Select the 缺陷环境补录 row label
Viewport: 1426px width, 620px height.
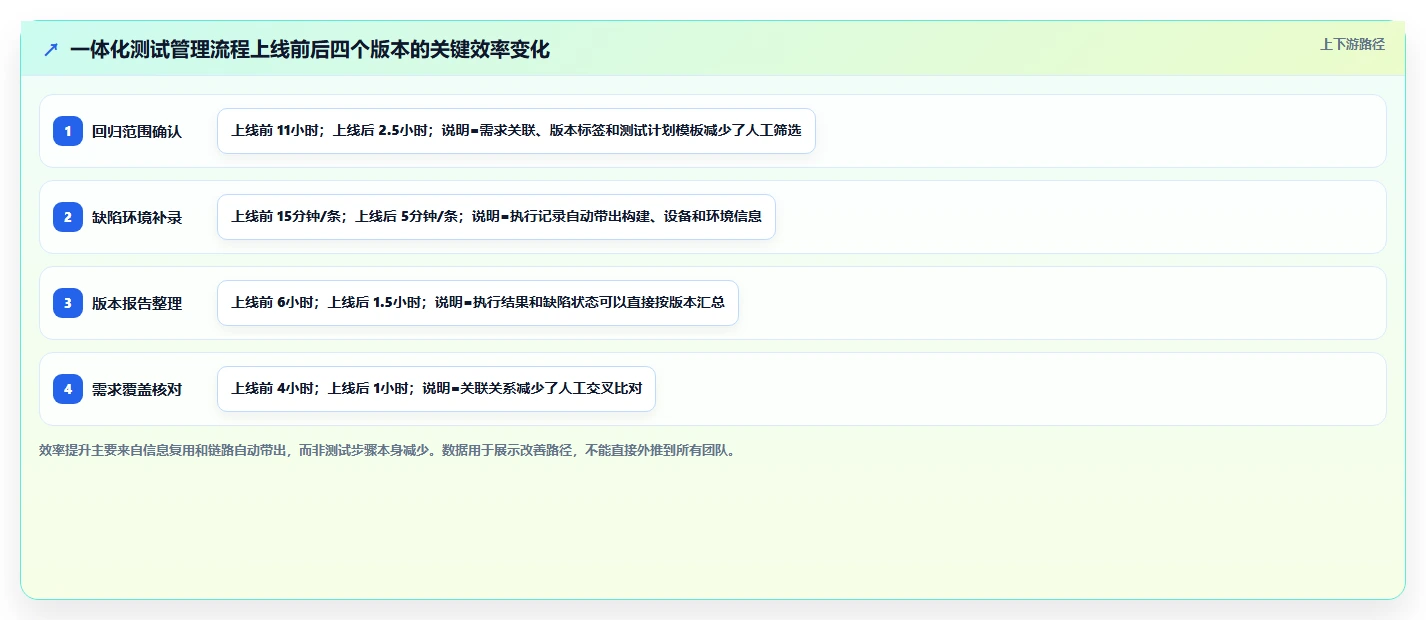137,217
